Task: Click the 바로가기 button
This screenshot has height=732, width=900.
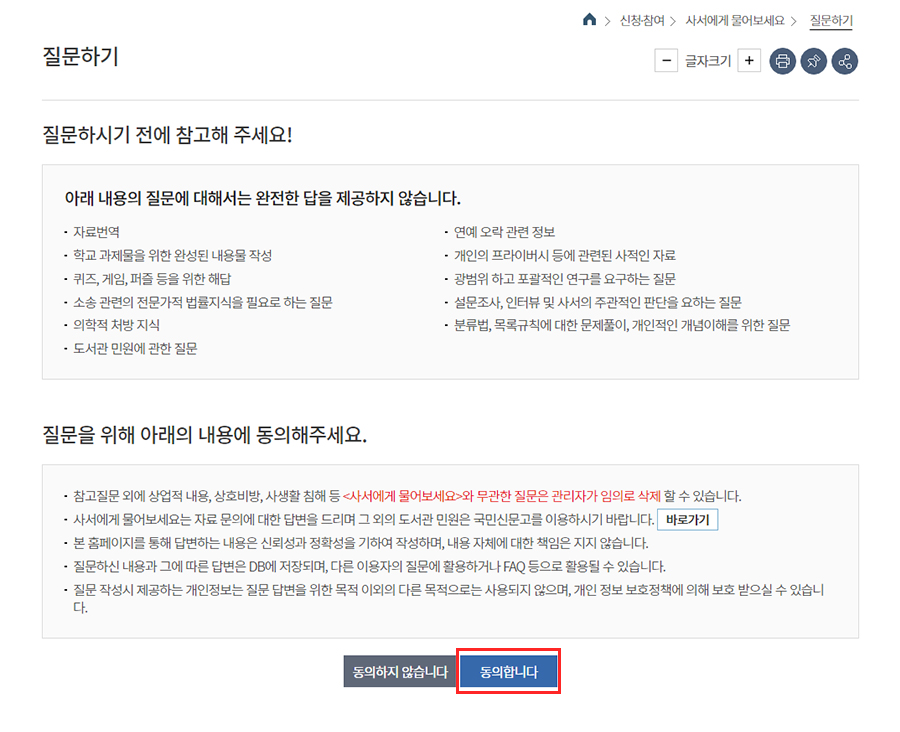Action: 688,520
